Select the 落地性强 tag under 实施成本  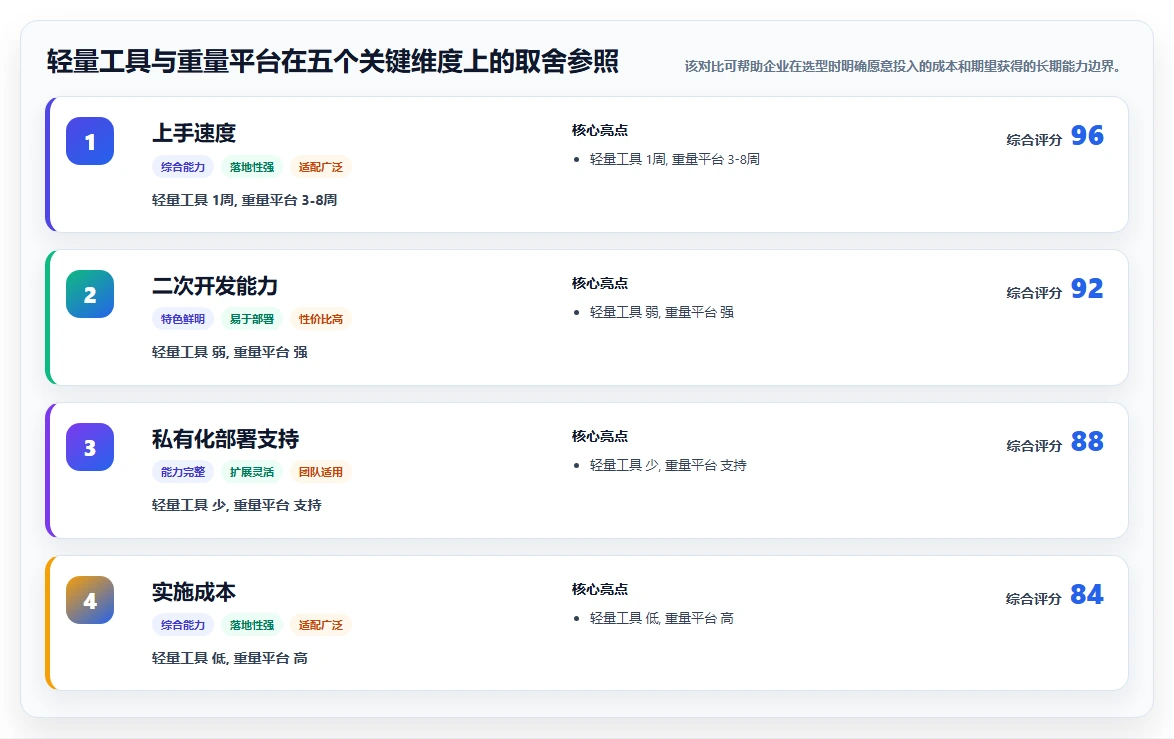coord(252,624)
